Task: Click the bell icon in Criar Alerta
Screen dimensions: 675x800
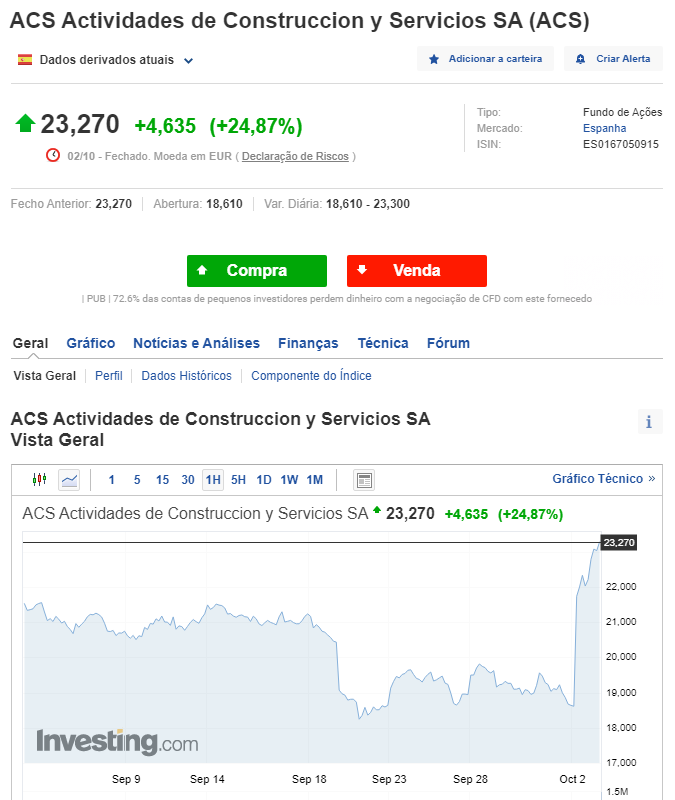Action: tap(580, 59)
